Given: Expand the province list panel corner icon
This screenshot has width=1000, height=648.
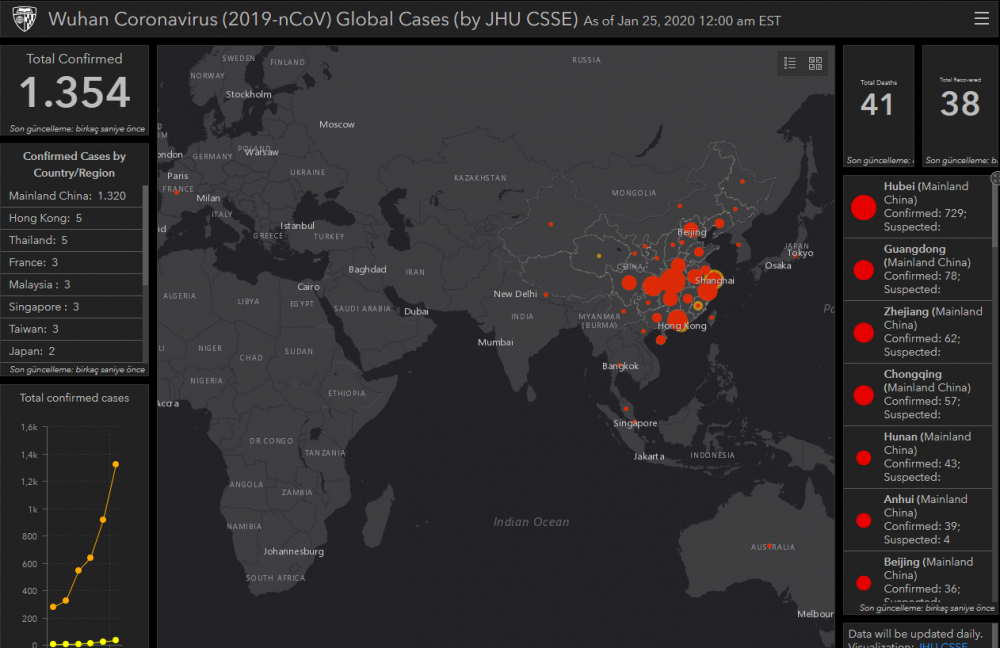Looking at the screenshot, I should tap(995, 178).
